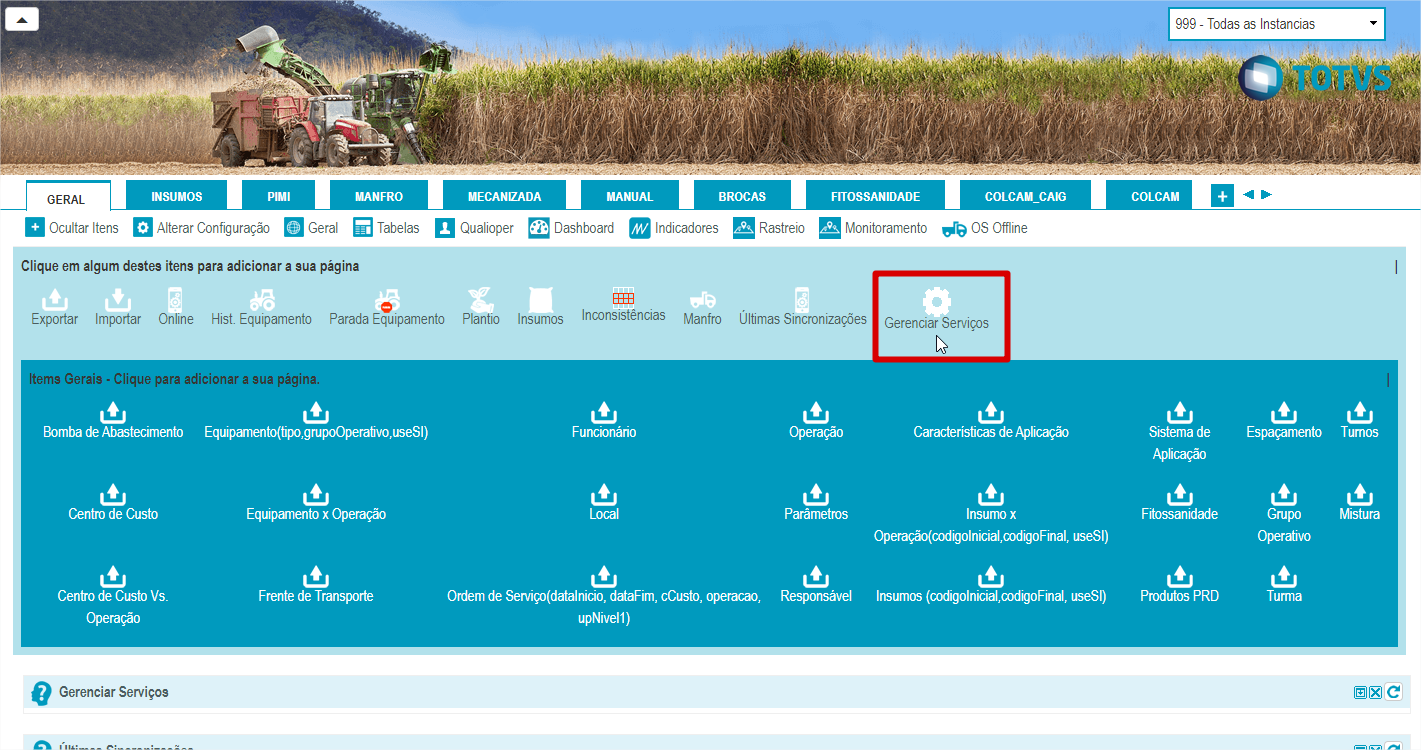The image size is (1421, 750).
Task: Add the Online item to the page
Action: [x=176, y=307]
